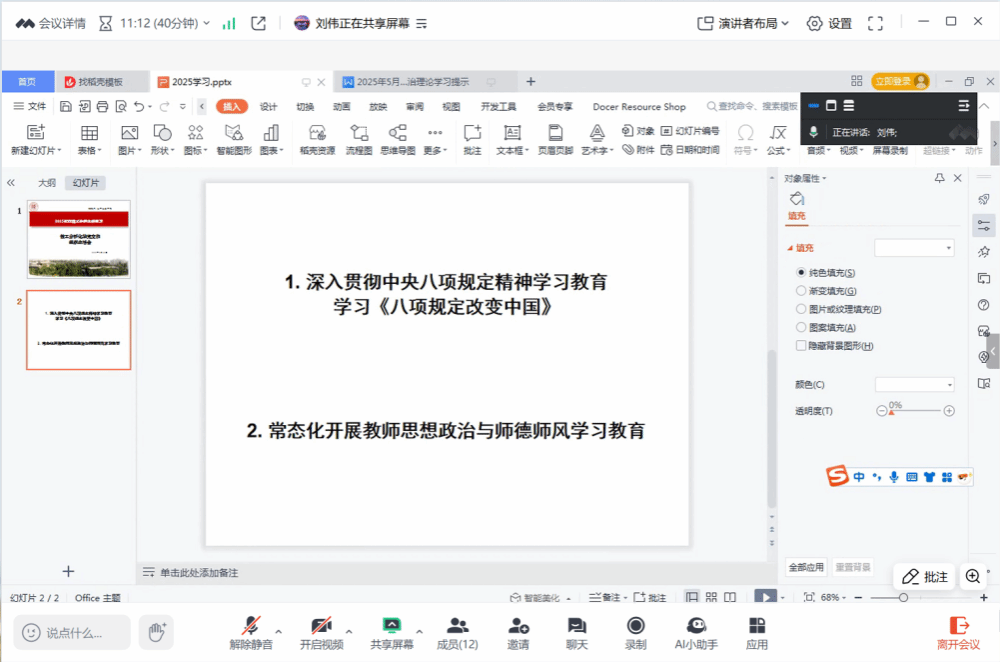1000x662 pixels.
Task: Select slide 1 thumbnail
Action: click(78, 239)
